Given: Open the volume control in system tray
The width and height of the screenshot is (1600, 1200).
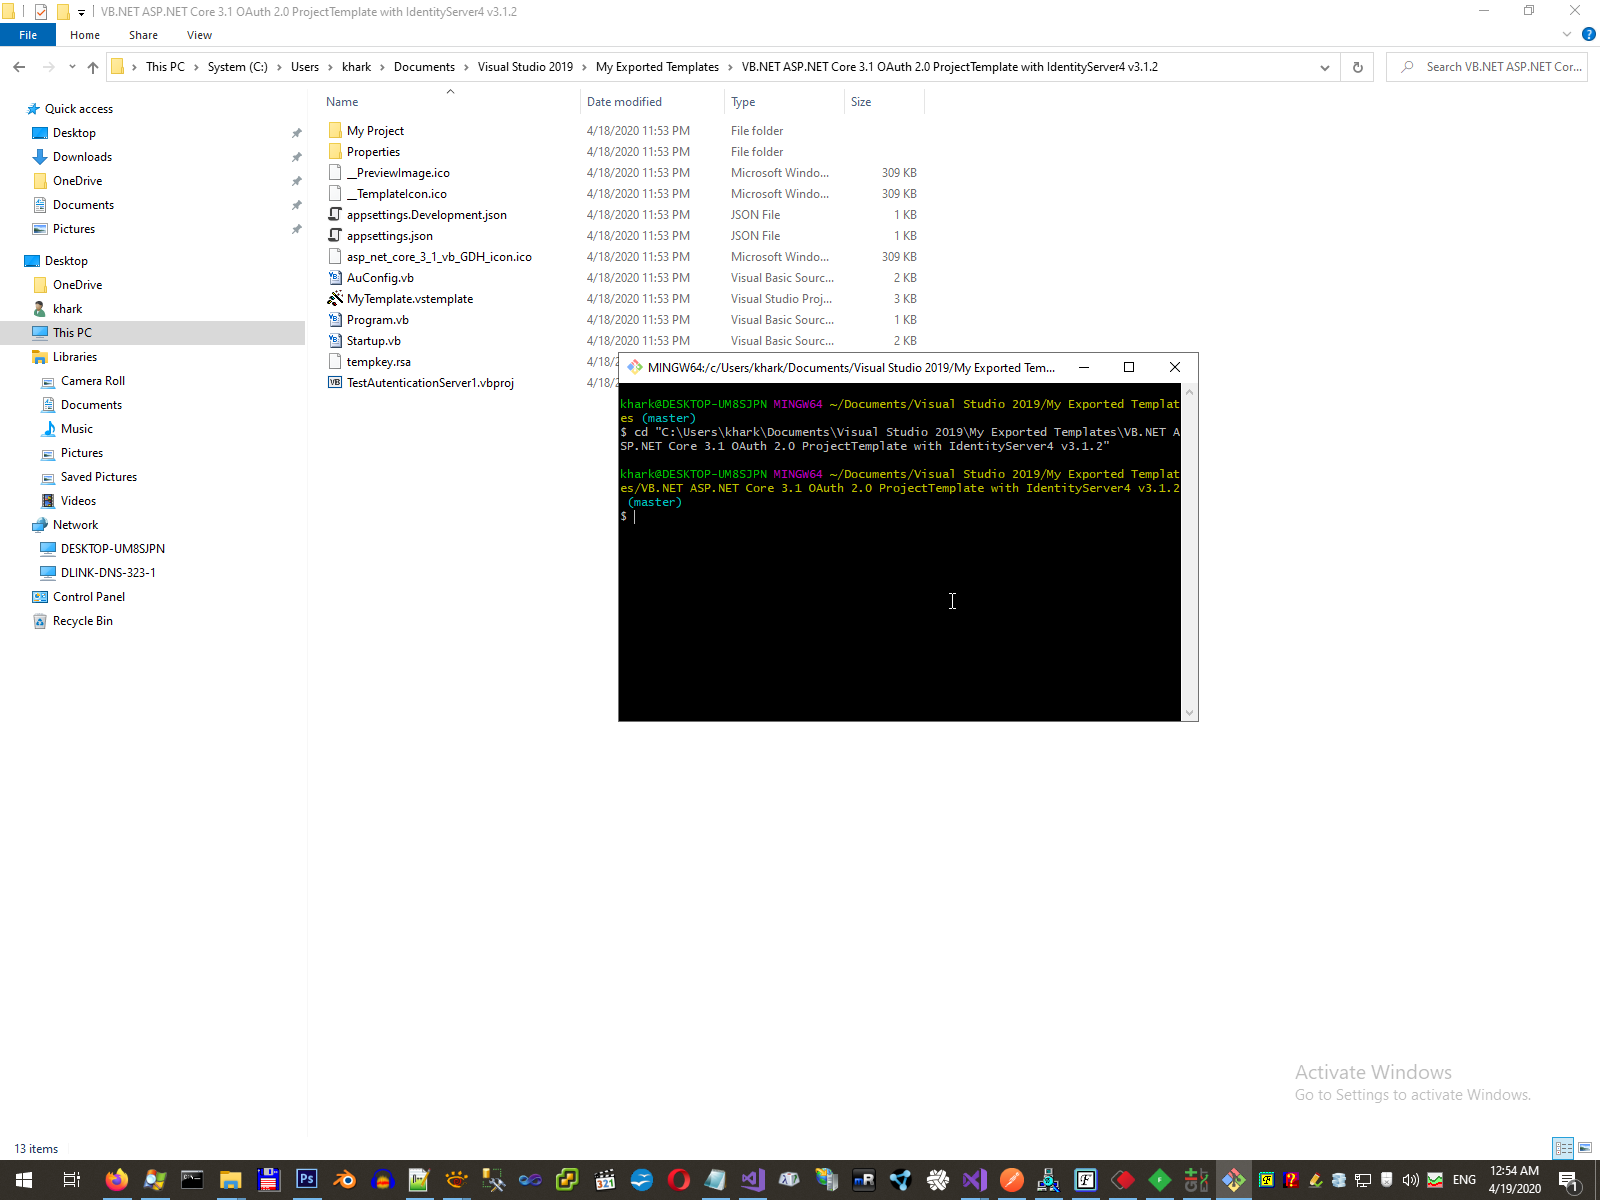Looking at the screenshot, I should point(1411,1180).
